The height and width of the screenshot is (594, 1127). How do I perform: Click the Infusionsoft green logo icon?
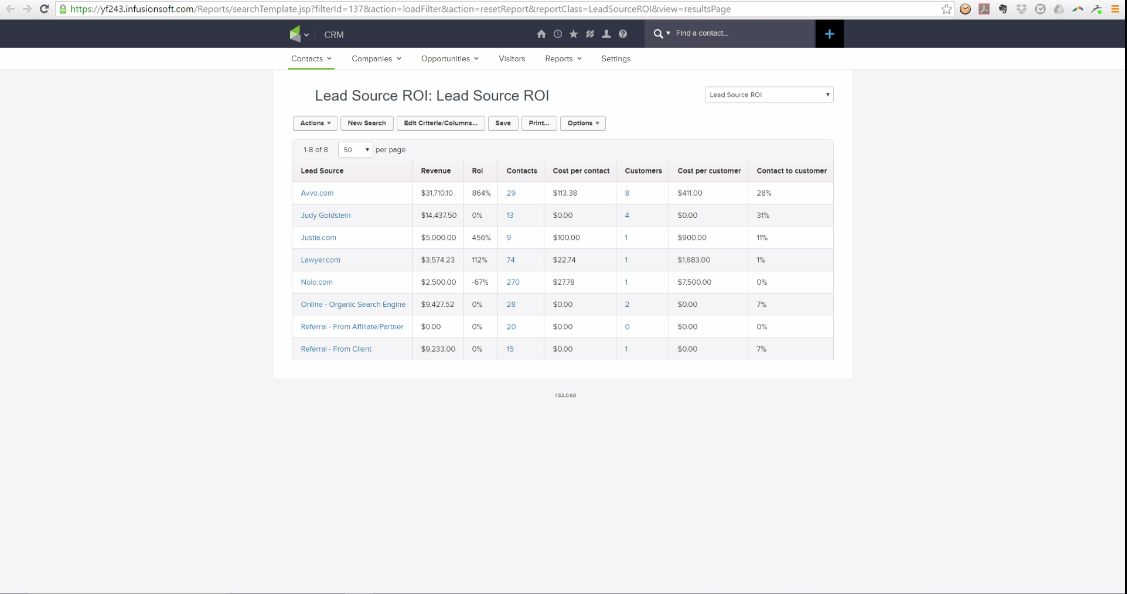(295, 34)
